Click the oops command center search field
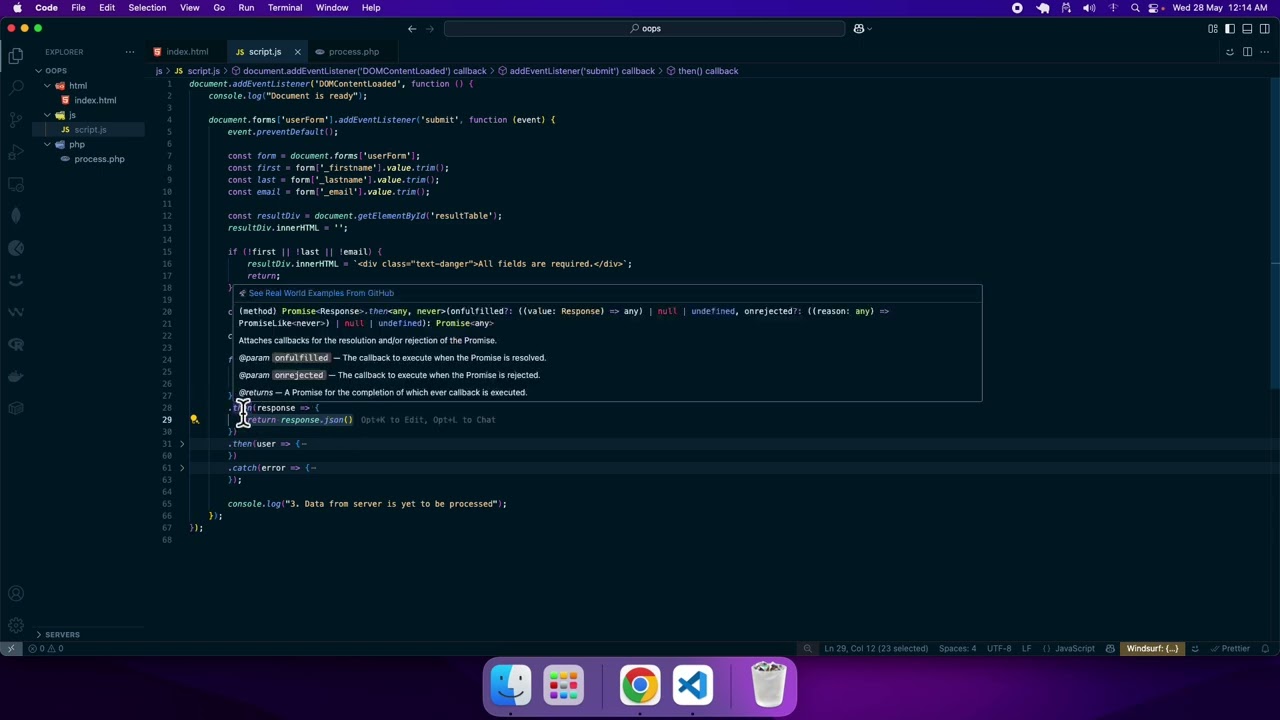1280x720 pixels. (645, 29)
